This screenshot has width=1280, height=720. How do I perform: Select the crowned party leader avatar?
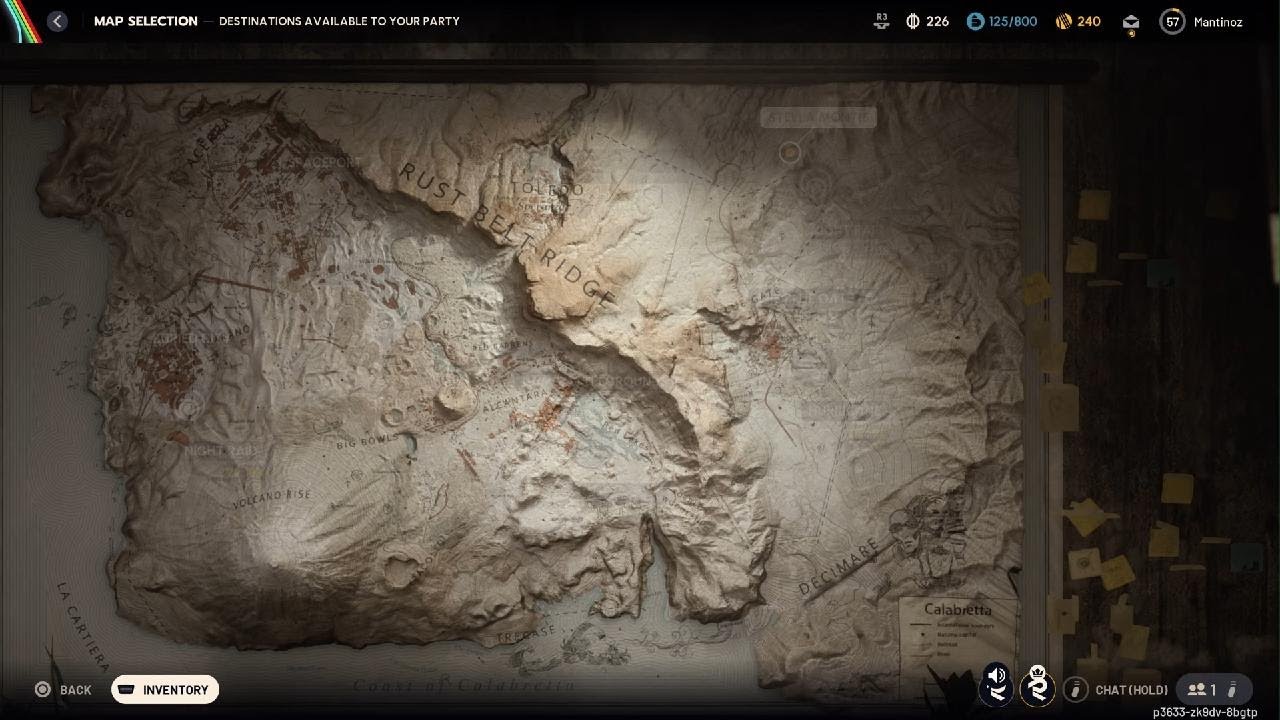1038,686
